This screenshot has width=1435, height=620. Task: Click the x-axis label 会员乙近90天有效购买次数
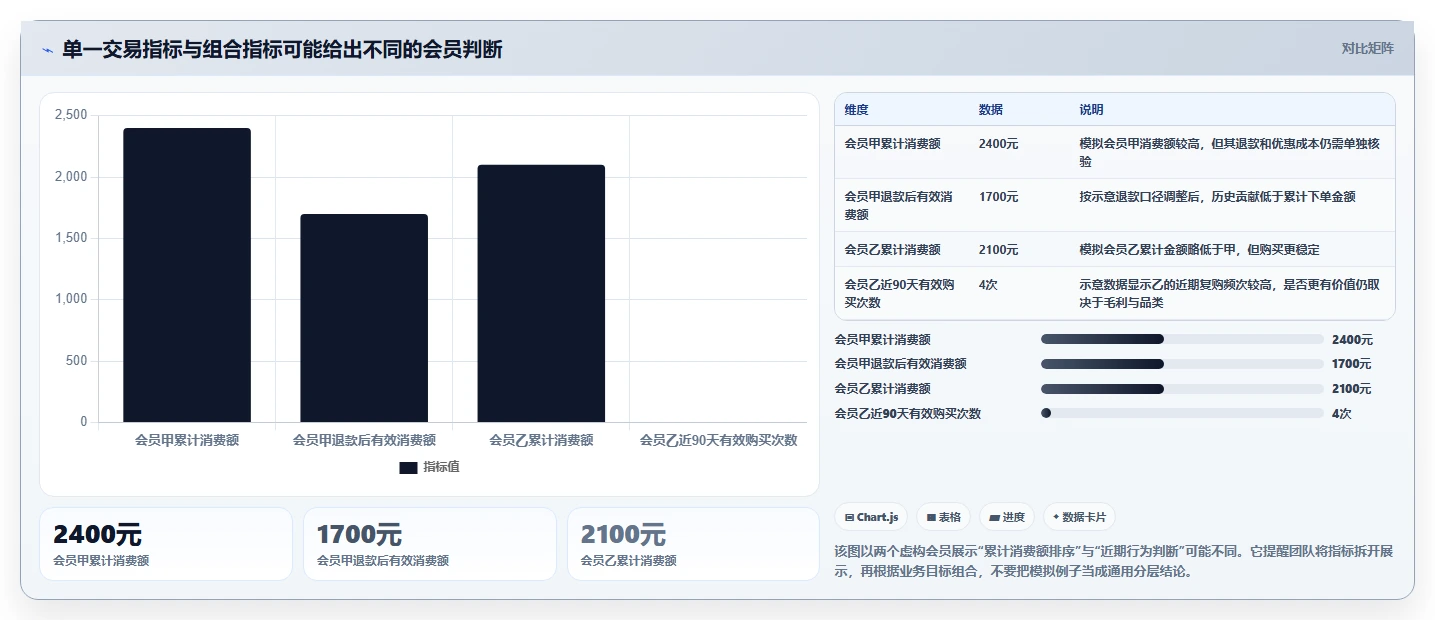[x=718, y=439]
